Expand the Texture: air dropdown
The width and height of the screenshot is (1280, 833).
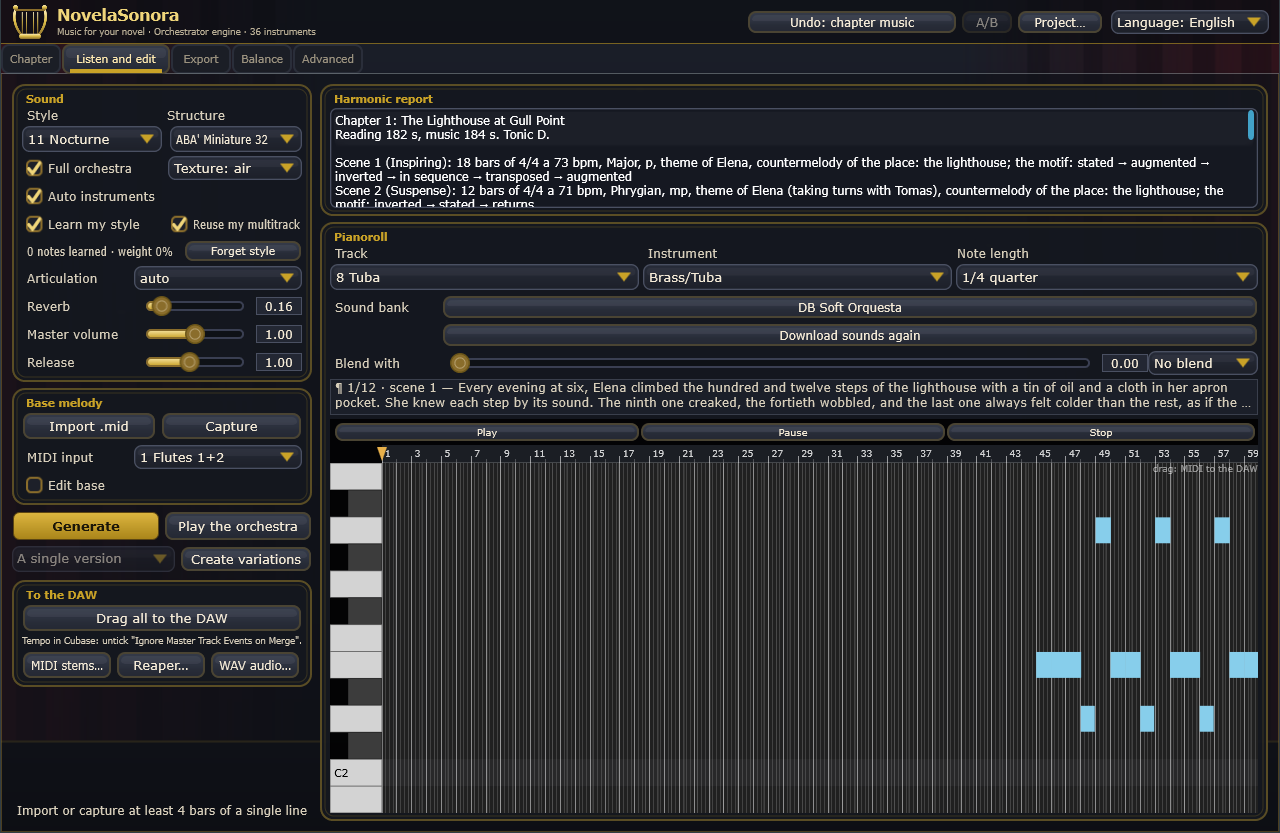235,168
